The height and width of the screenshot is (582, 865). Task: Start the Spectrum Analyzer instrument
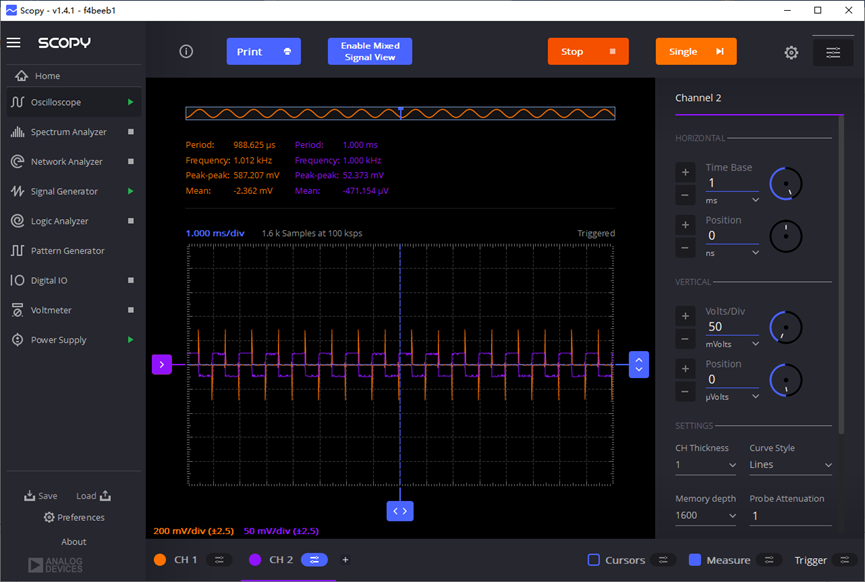click(131, 132)
